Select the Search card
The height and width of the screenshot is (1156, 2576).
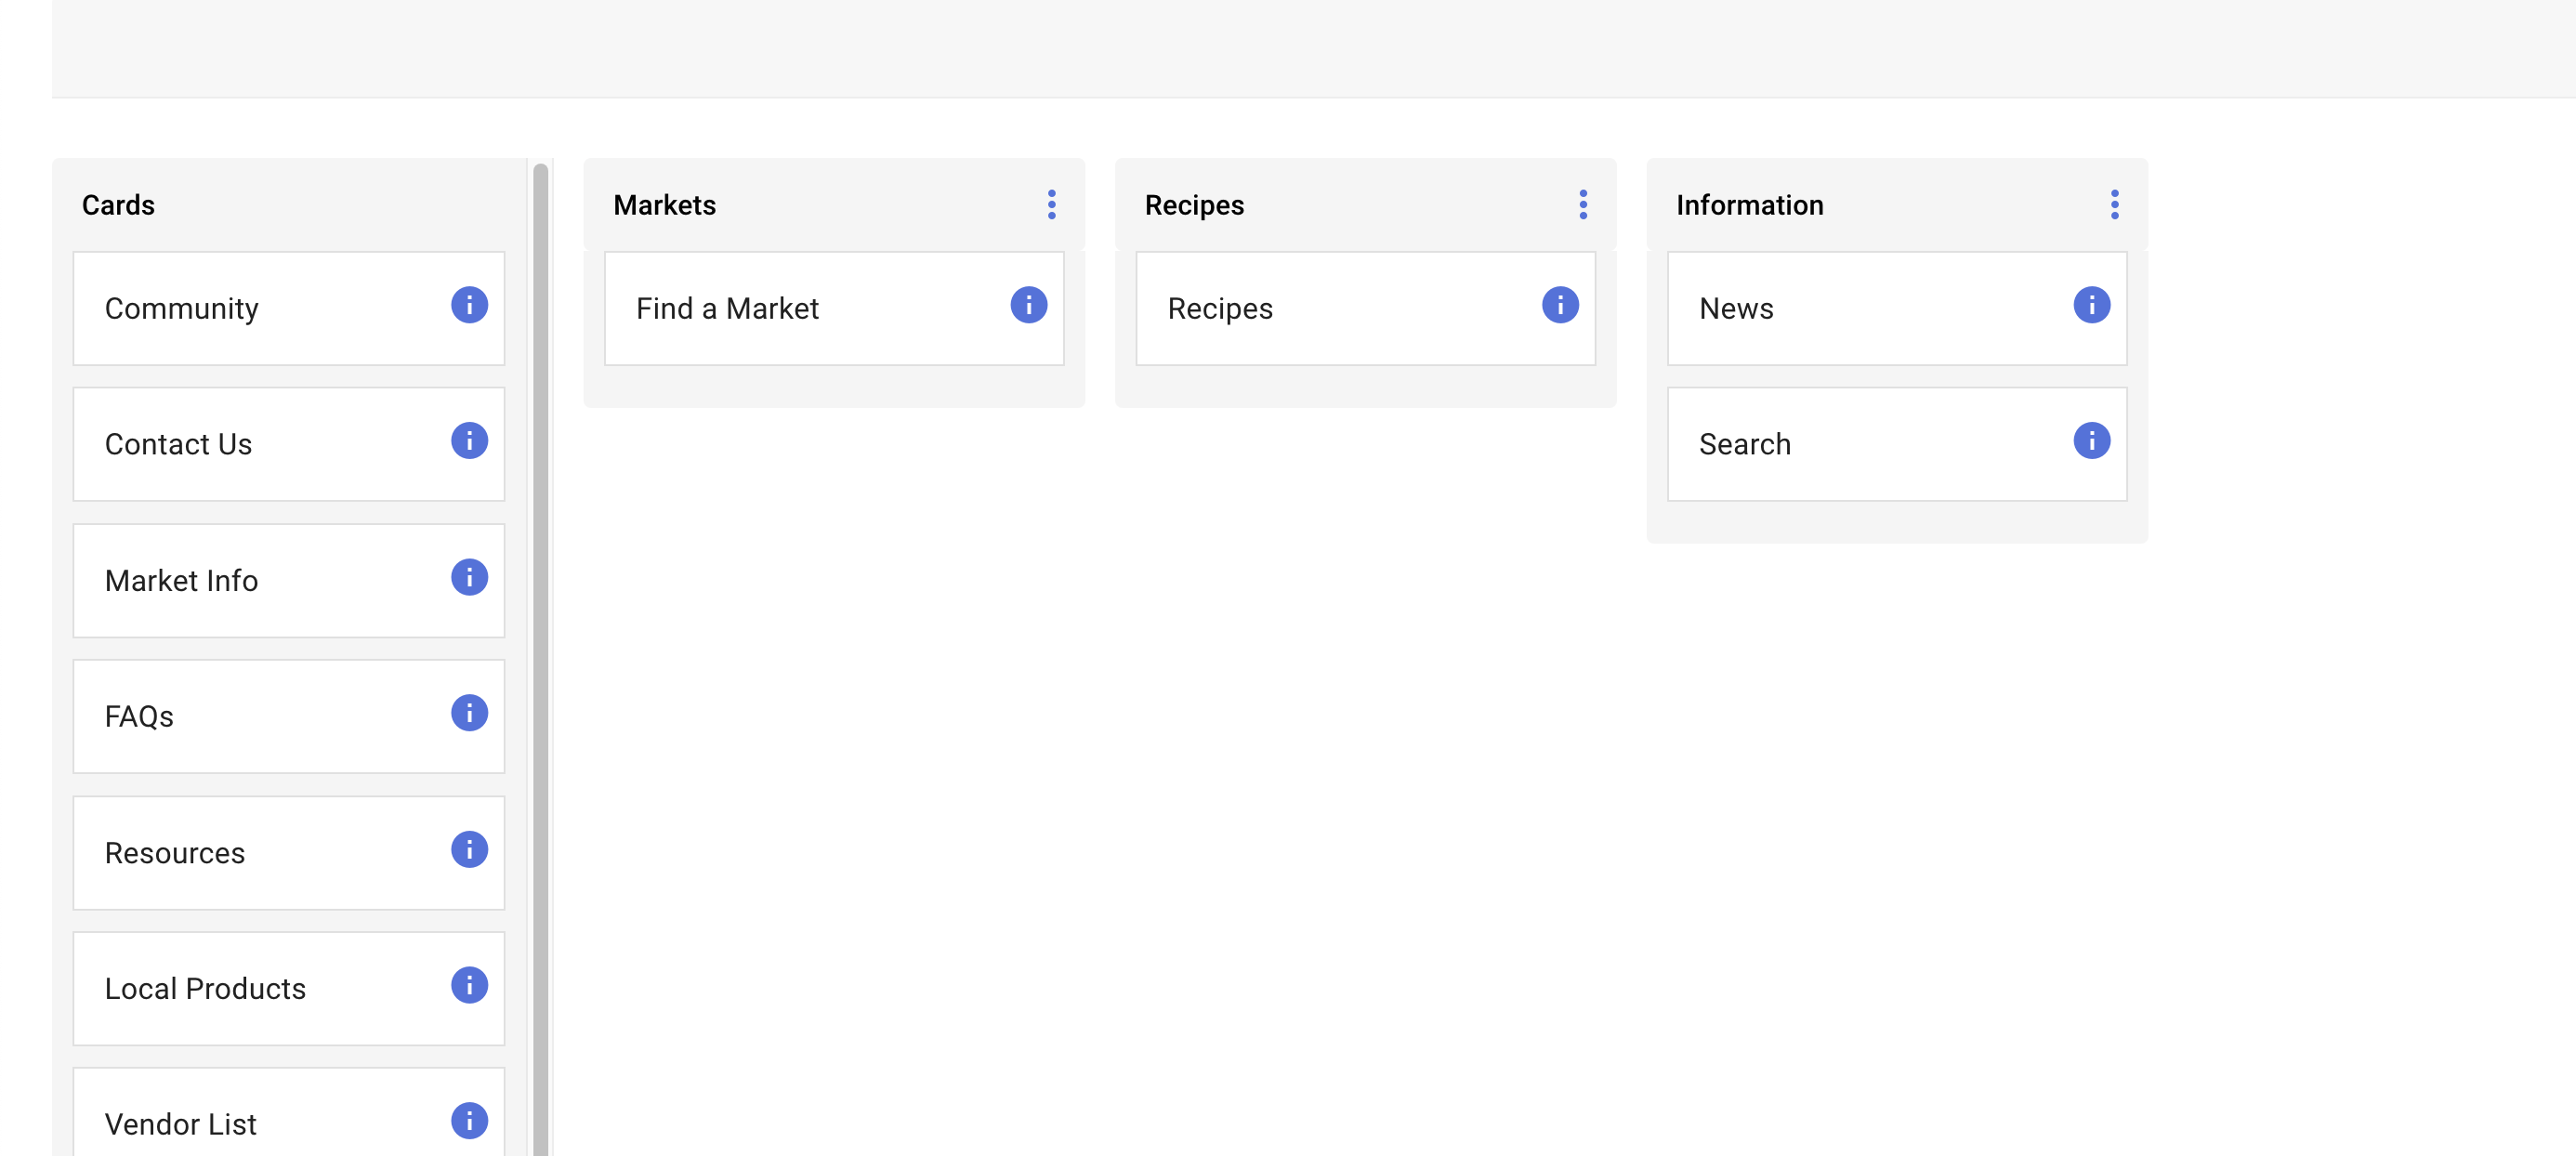tap(1897, 445)
